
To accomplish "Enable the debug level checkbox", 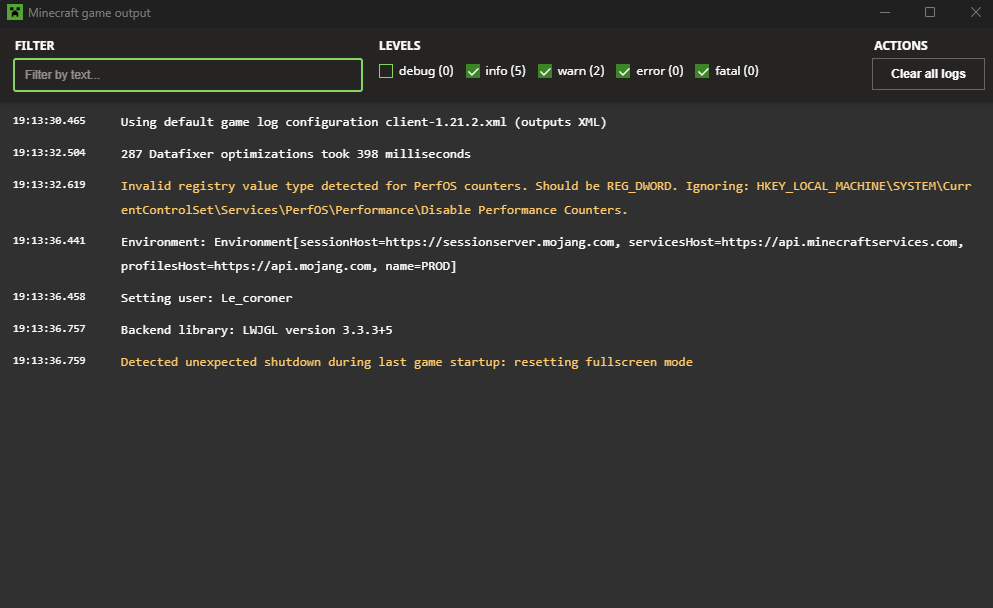I will tap(386, 71).
